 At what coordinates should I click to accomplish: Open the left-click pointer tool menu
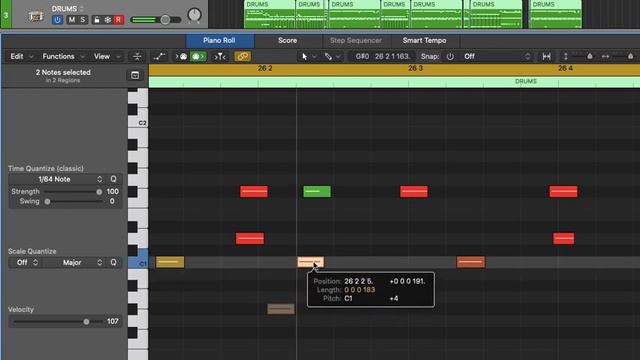click(x=309, y=56)
